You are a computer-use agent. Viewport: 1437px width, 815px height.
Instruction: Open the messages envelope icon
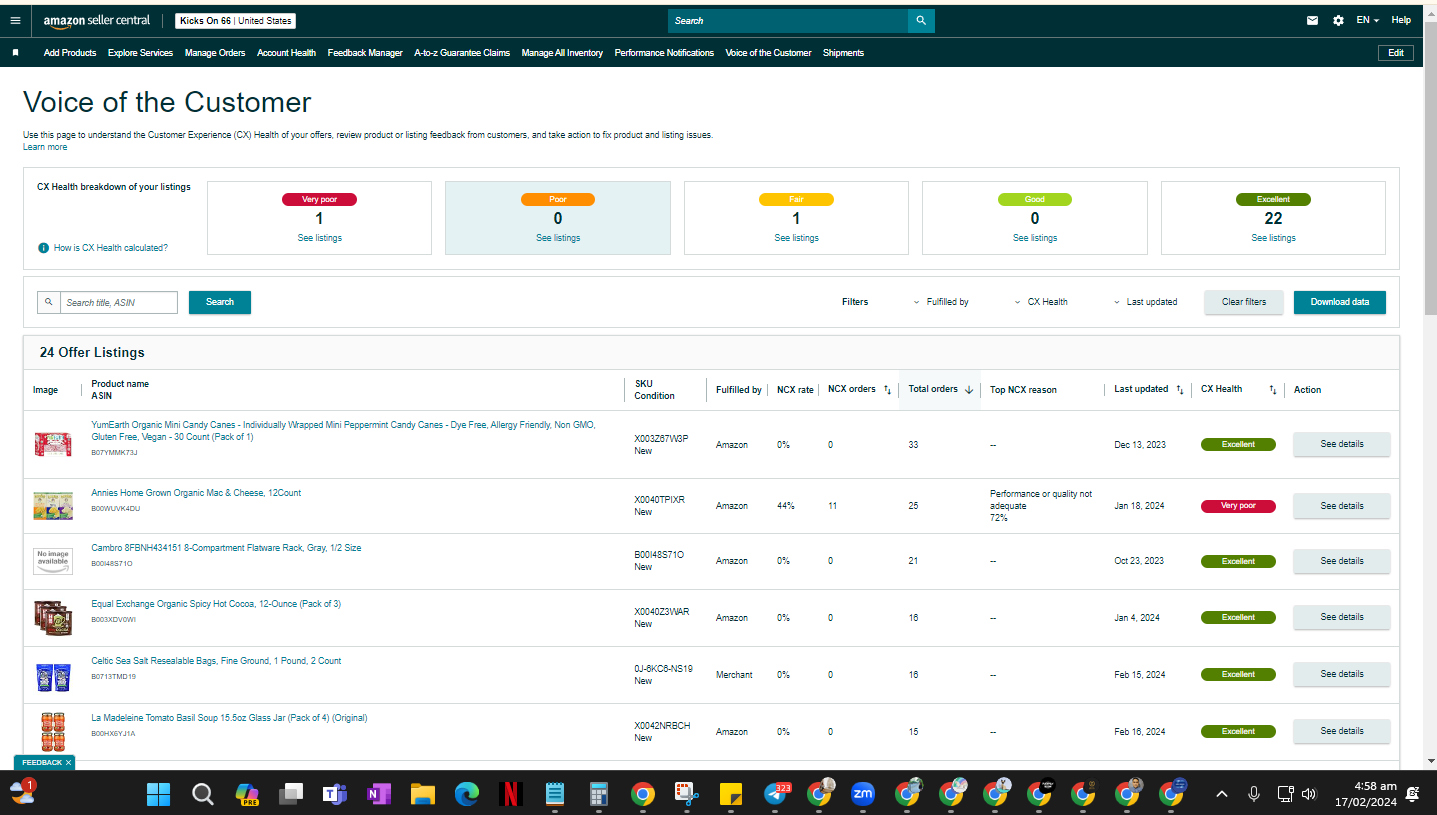click(x=1313, y=20)
